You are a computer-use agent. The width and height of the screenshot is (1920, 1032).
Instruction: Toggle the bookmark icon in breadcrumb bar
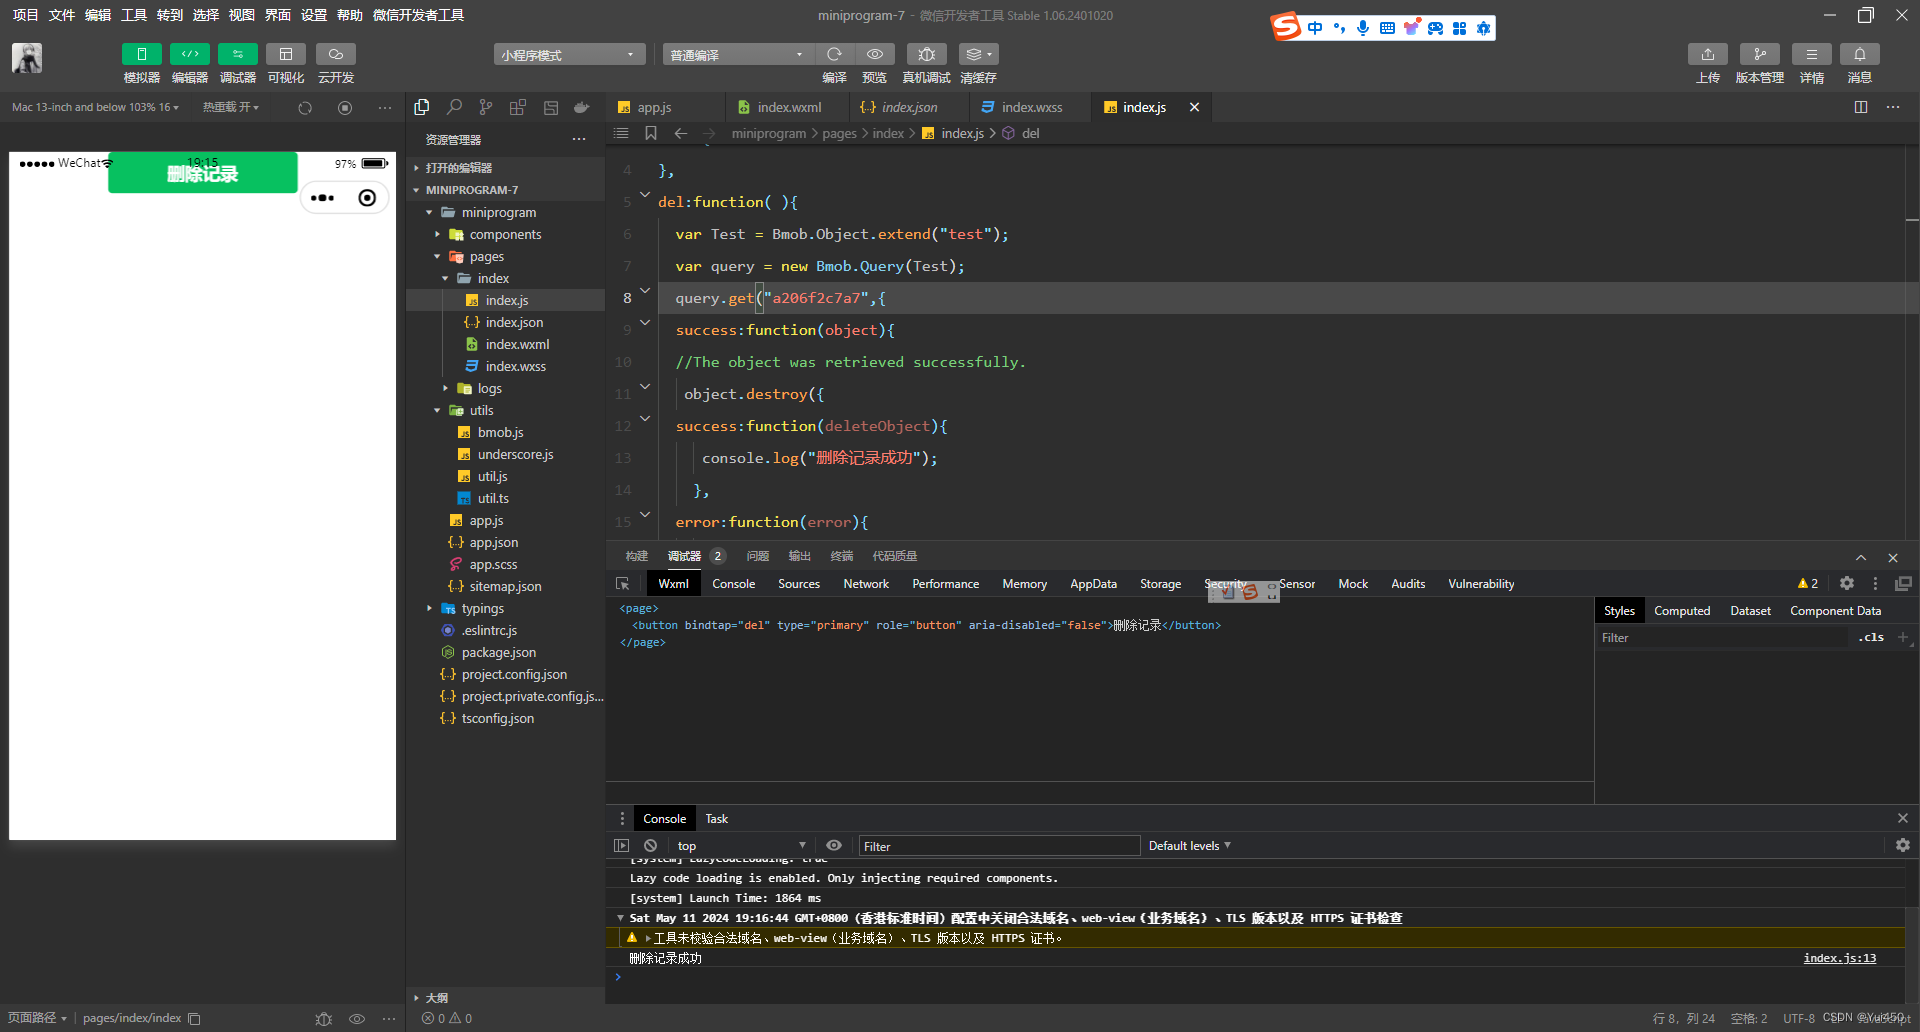tap(651, 133)
